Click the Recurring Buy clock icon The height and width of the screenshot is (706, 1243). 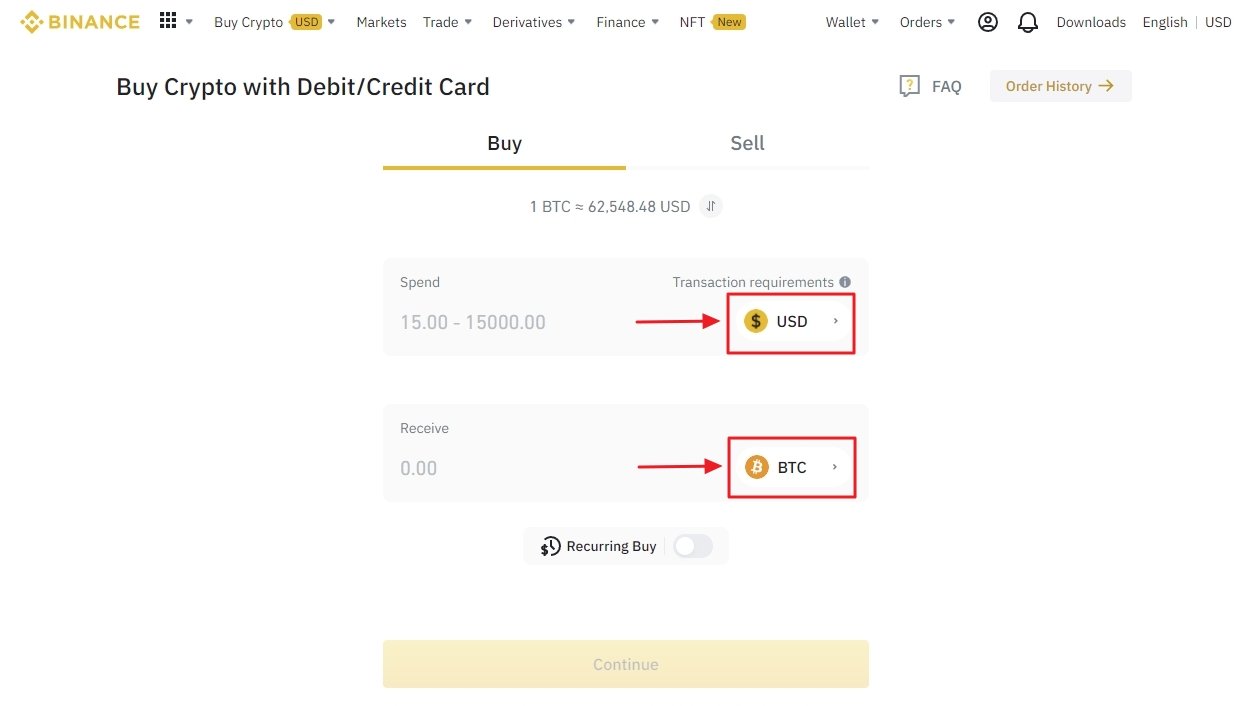550,546
